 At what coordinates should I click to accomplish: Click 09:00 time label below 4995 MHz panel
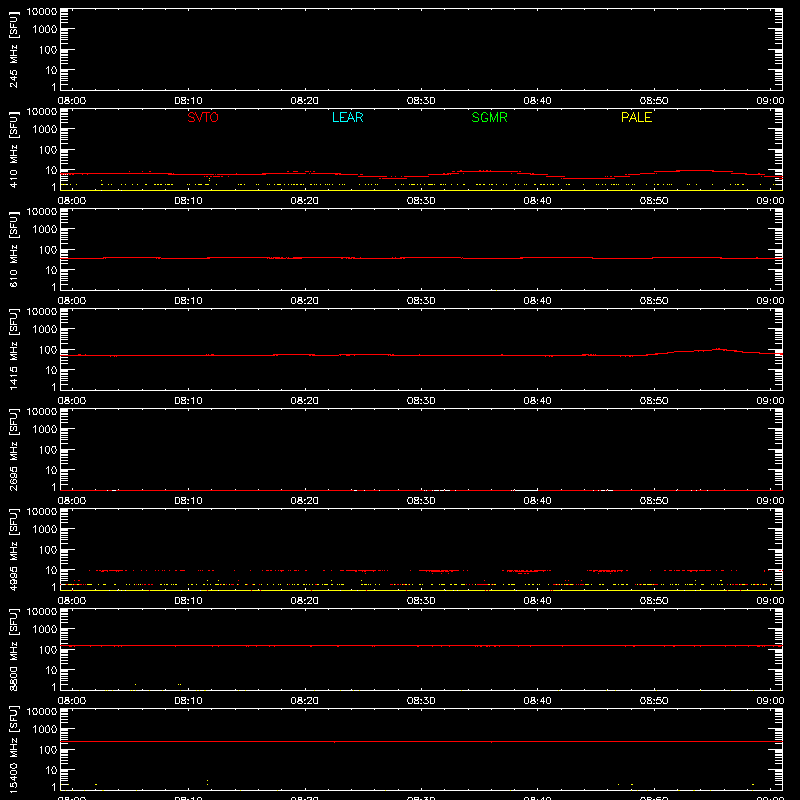[770, 601]
